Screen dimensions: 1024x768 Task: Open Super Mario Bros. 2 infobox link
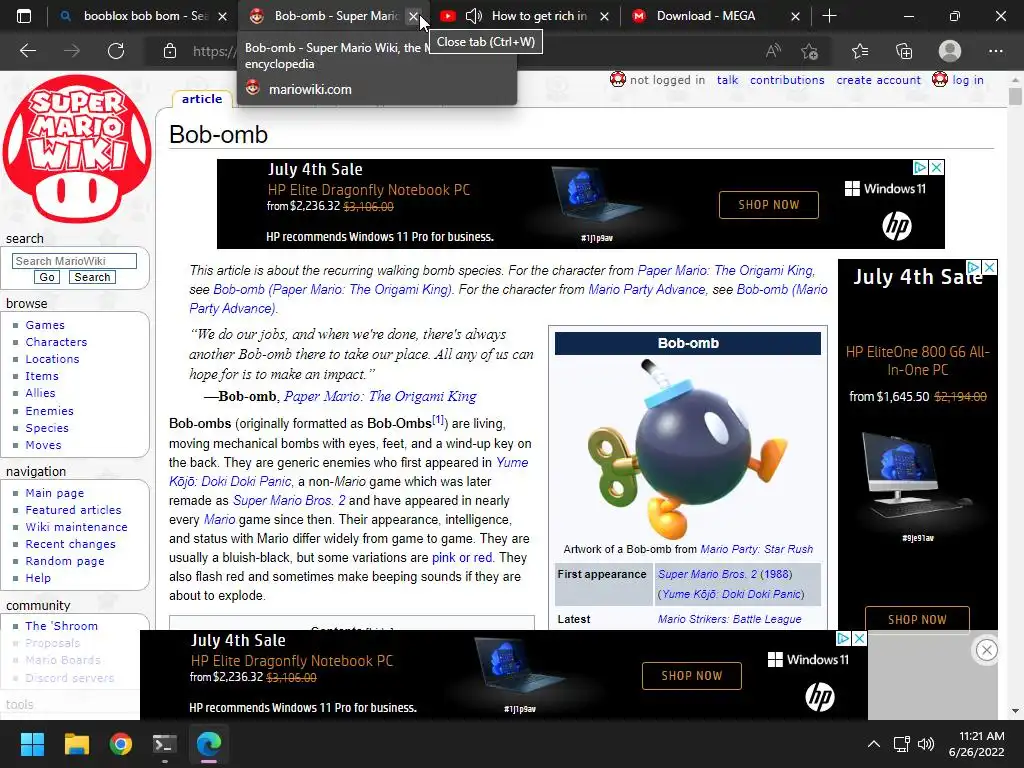click(x=707, y=574)
